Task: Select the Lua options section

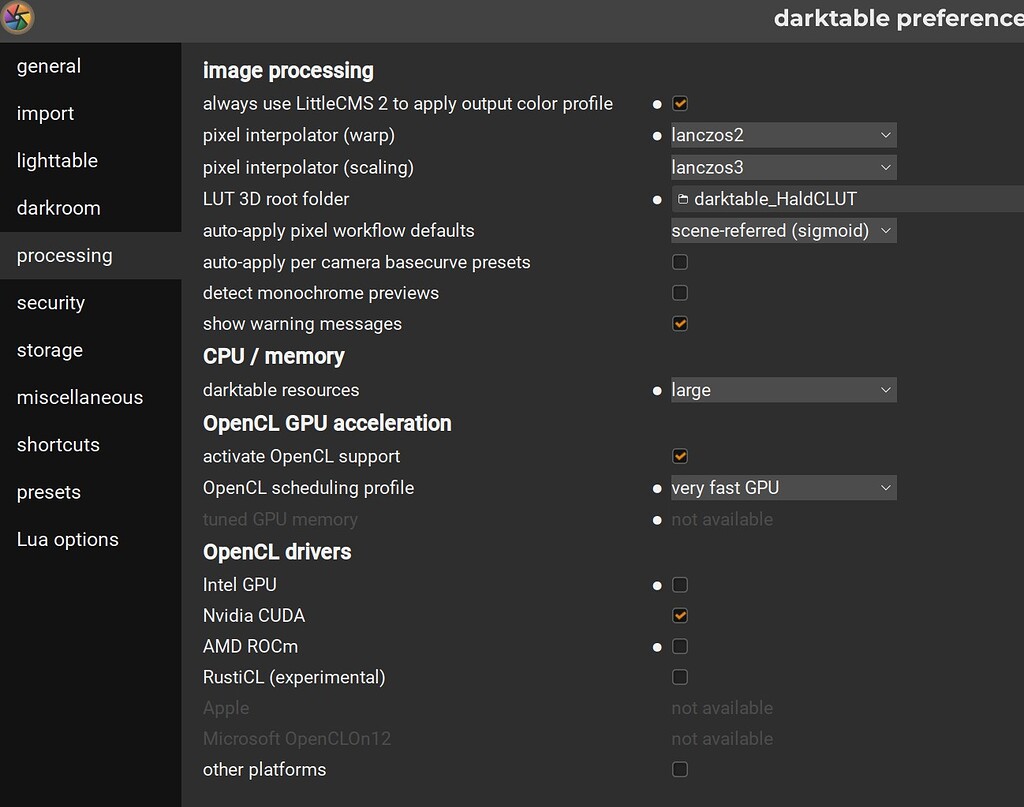Action: point(67,539)
